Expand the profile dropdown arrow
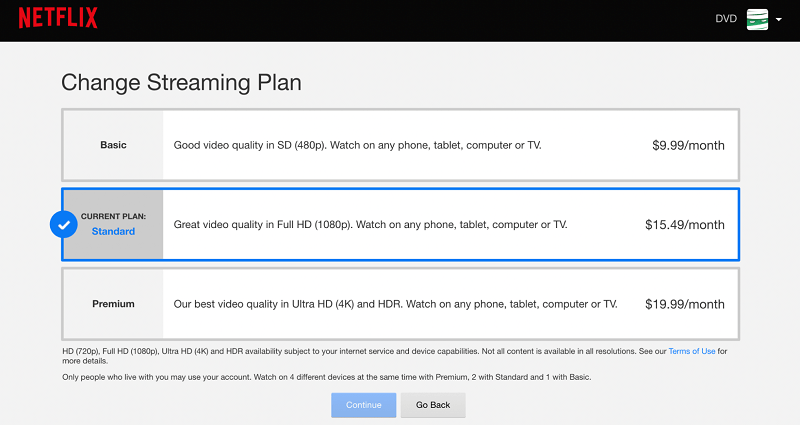The image size is (800, 425). point(779,19)
